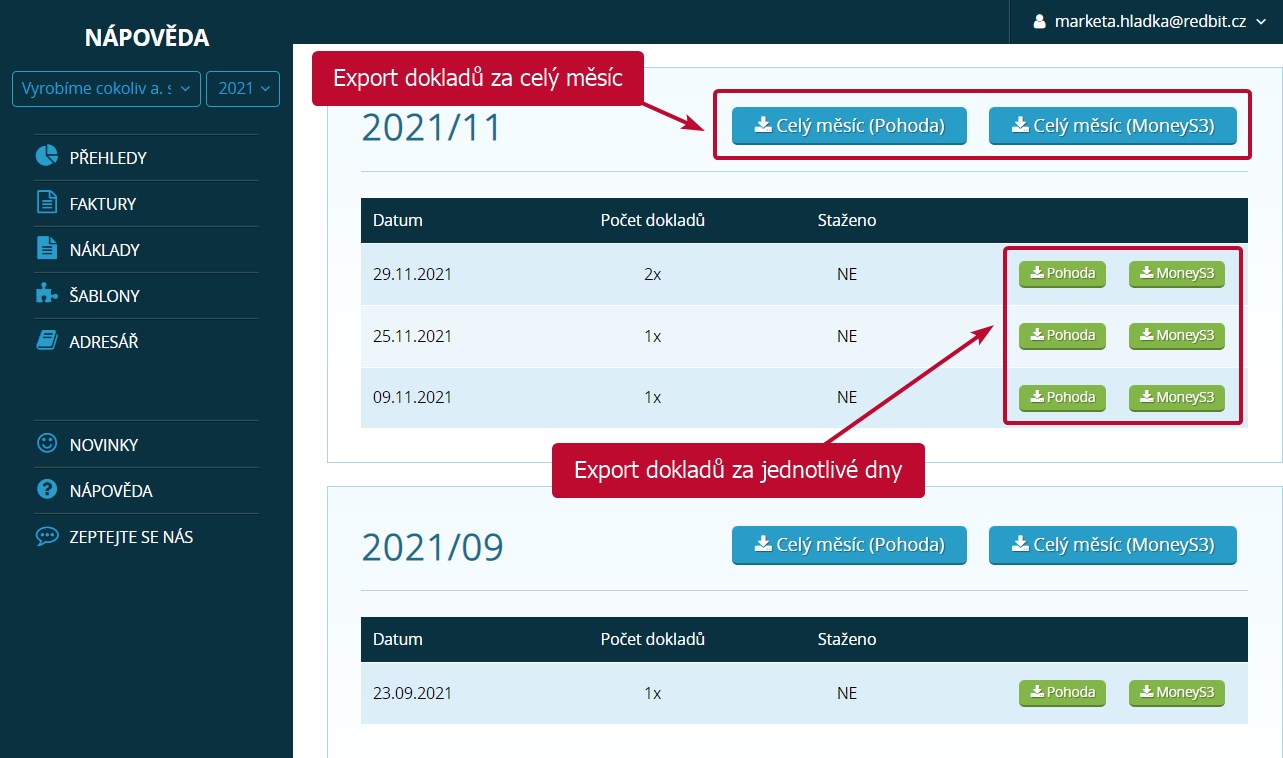Download Pohoda export for 23.09.2021
Screen dimensions: 1283x758
pyautogui.click(x=1062, y=693)
